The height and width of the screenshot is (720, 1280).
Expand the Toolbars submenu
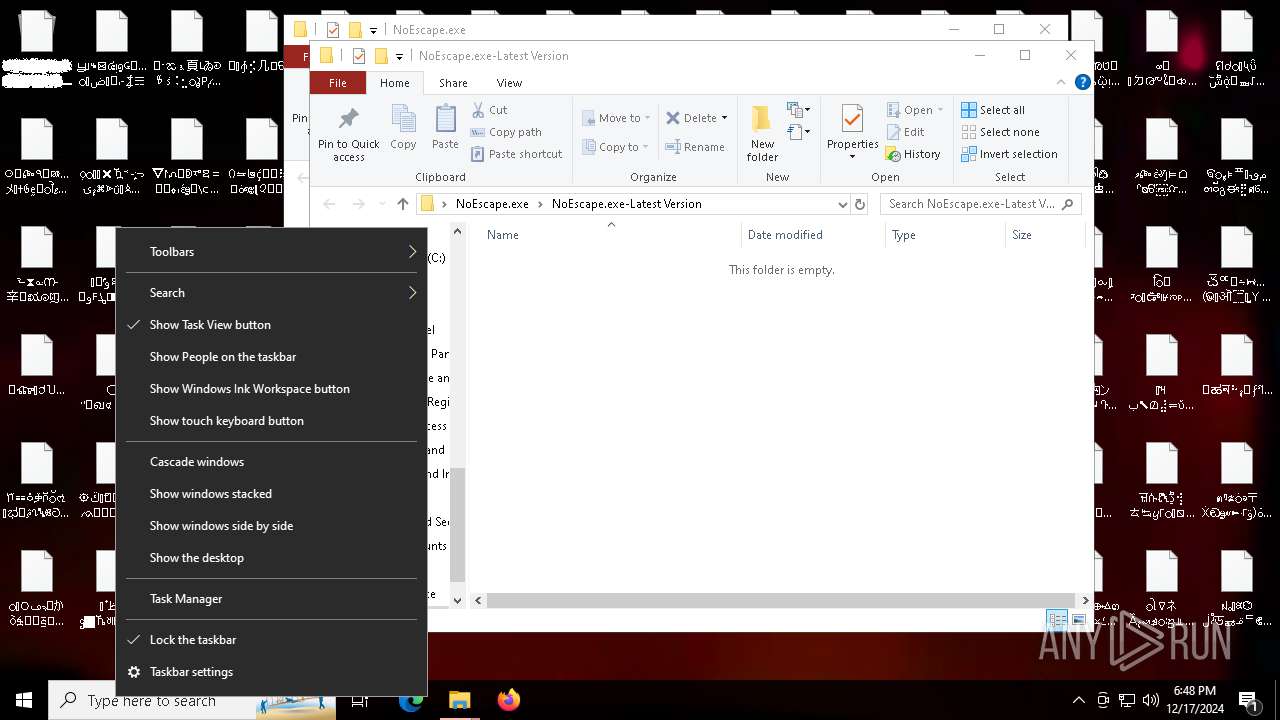tap(272, 252)
